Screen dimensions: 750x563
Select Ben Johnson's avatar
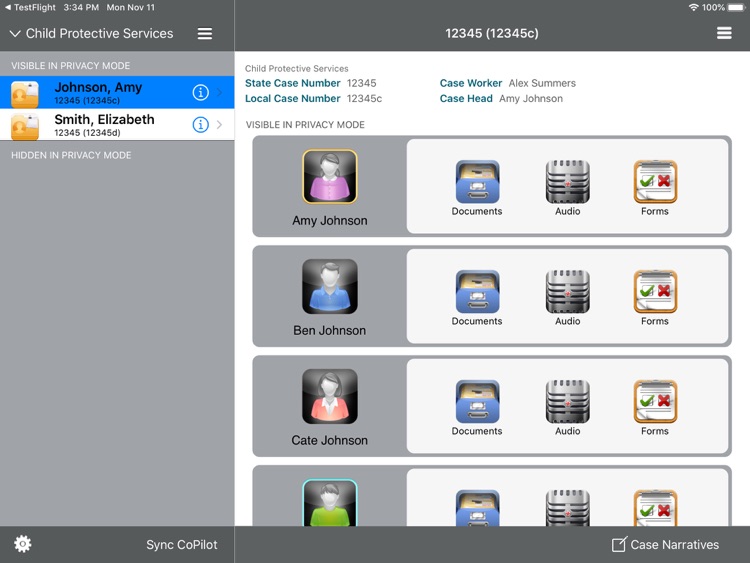pos(330,287)
